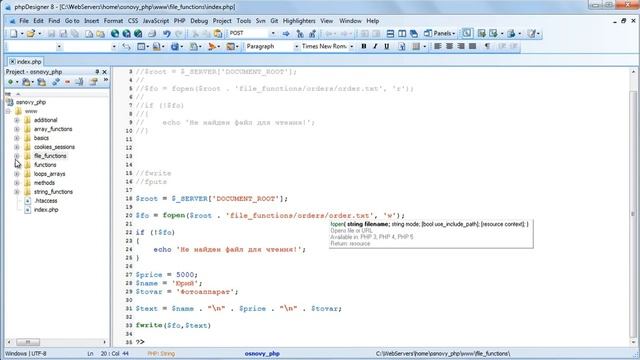Click the Undo arrow icon
Screen dimensions: 640x360
click(167, 33)
